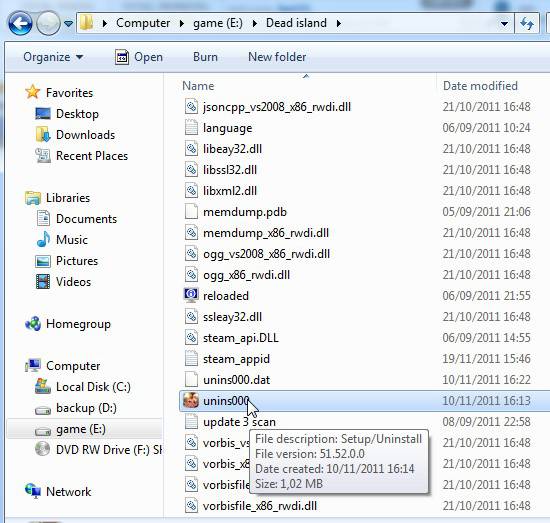Select libeay32.dll file icon
The height and width of the screenshot is (523, 550).
click(191, 148)
